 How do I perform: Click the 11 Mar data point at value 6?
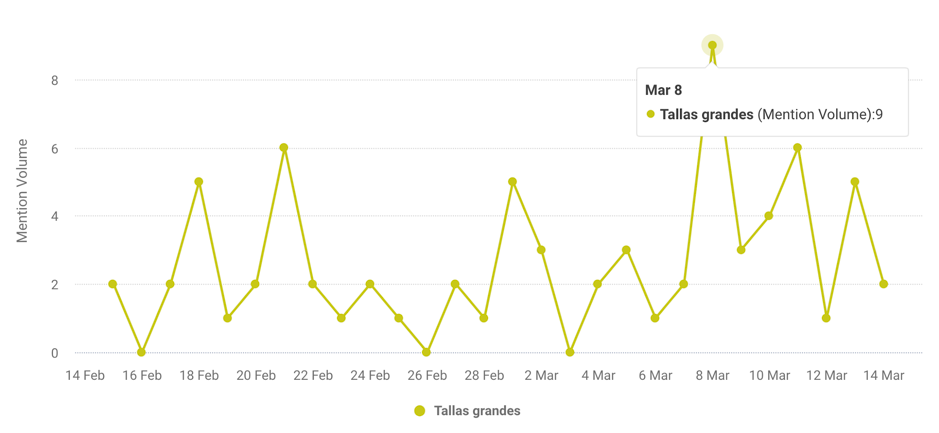coord(798,148)
